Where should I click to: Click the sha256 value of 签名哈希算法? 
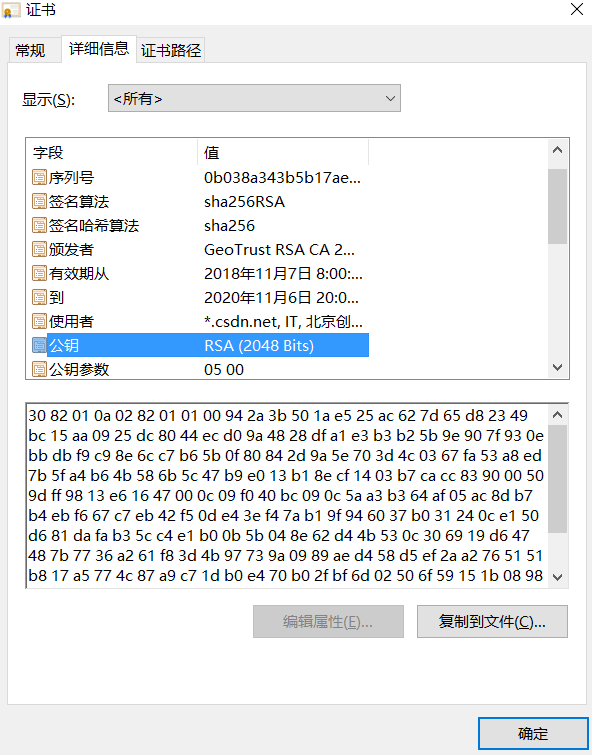click(x=229, y=226)
